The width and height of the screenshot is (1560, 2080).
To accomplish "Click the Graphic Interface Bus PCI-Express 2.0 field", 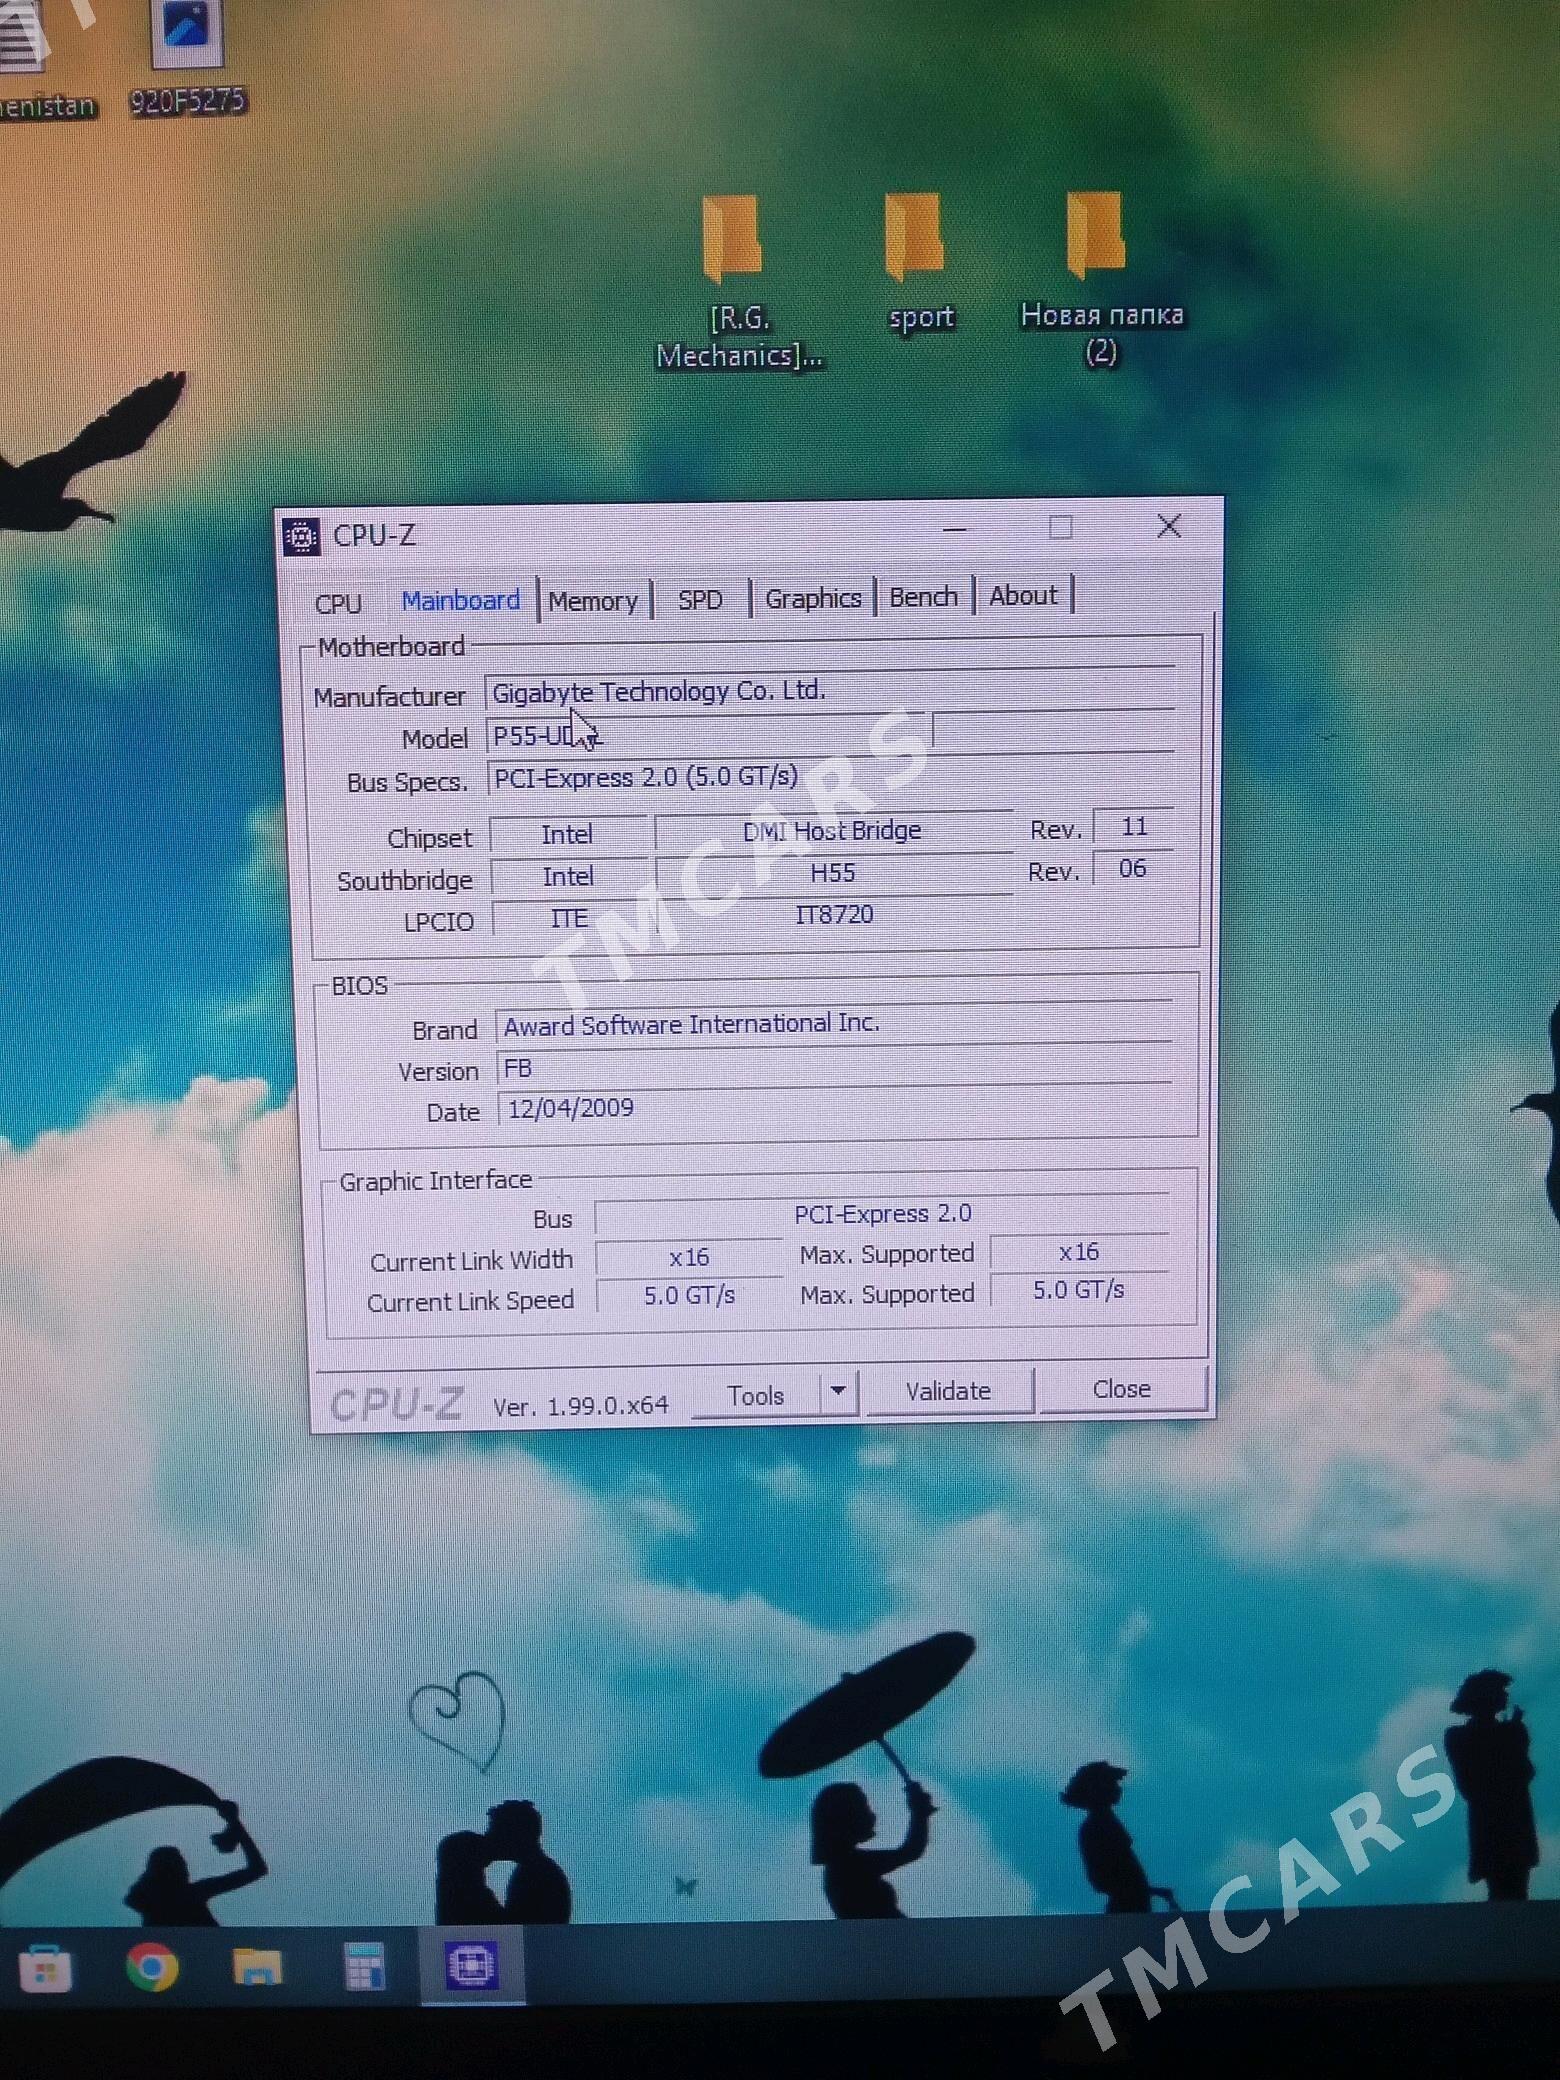I will 882,1213.
